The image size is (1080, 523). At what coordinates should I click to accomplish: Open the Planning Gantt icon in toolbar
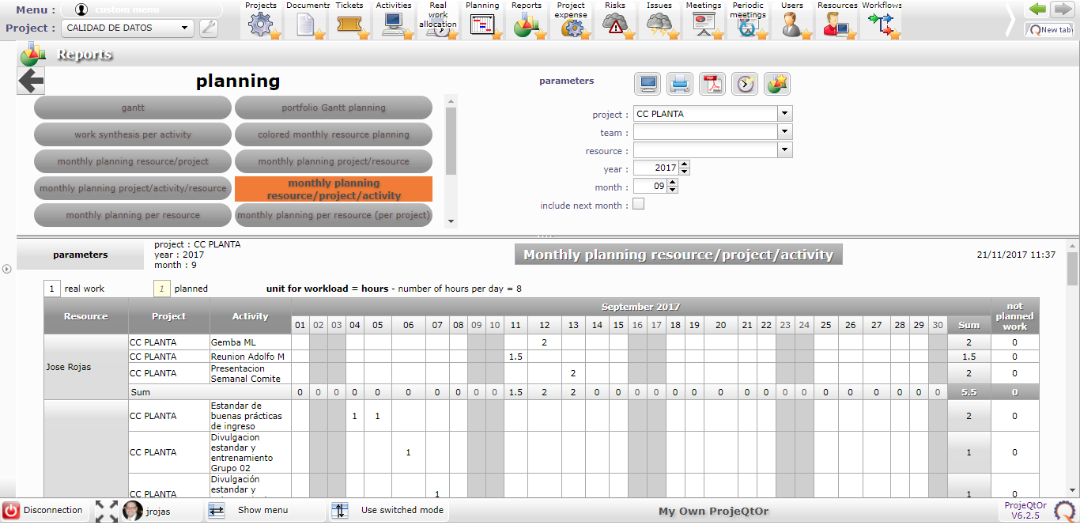(483, 25)
